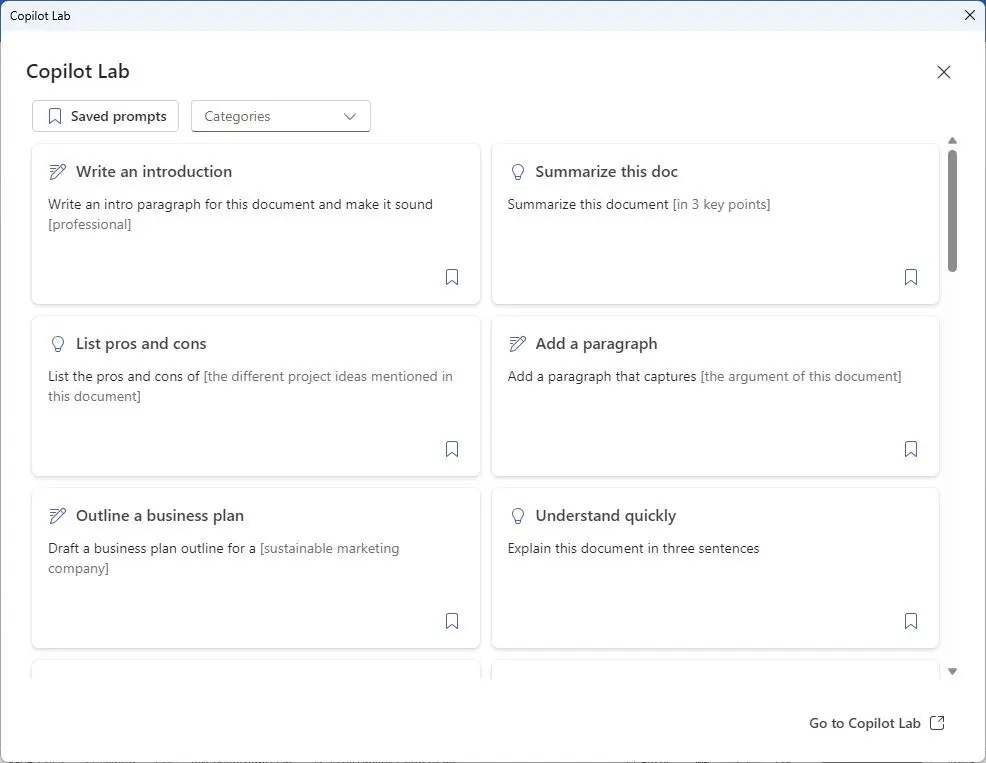
Task: Open the Categories dropdown
Action: [280, 116]
